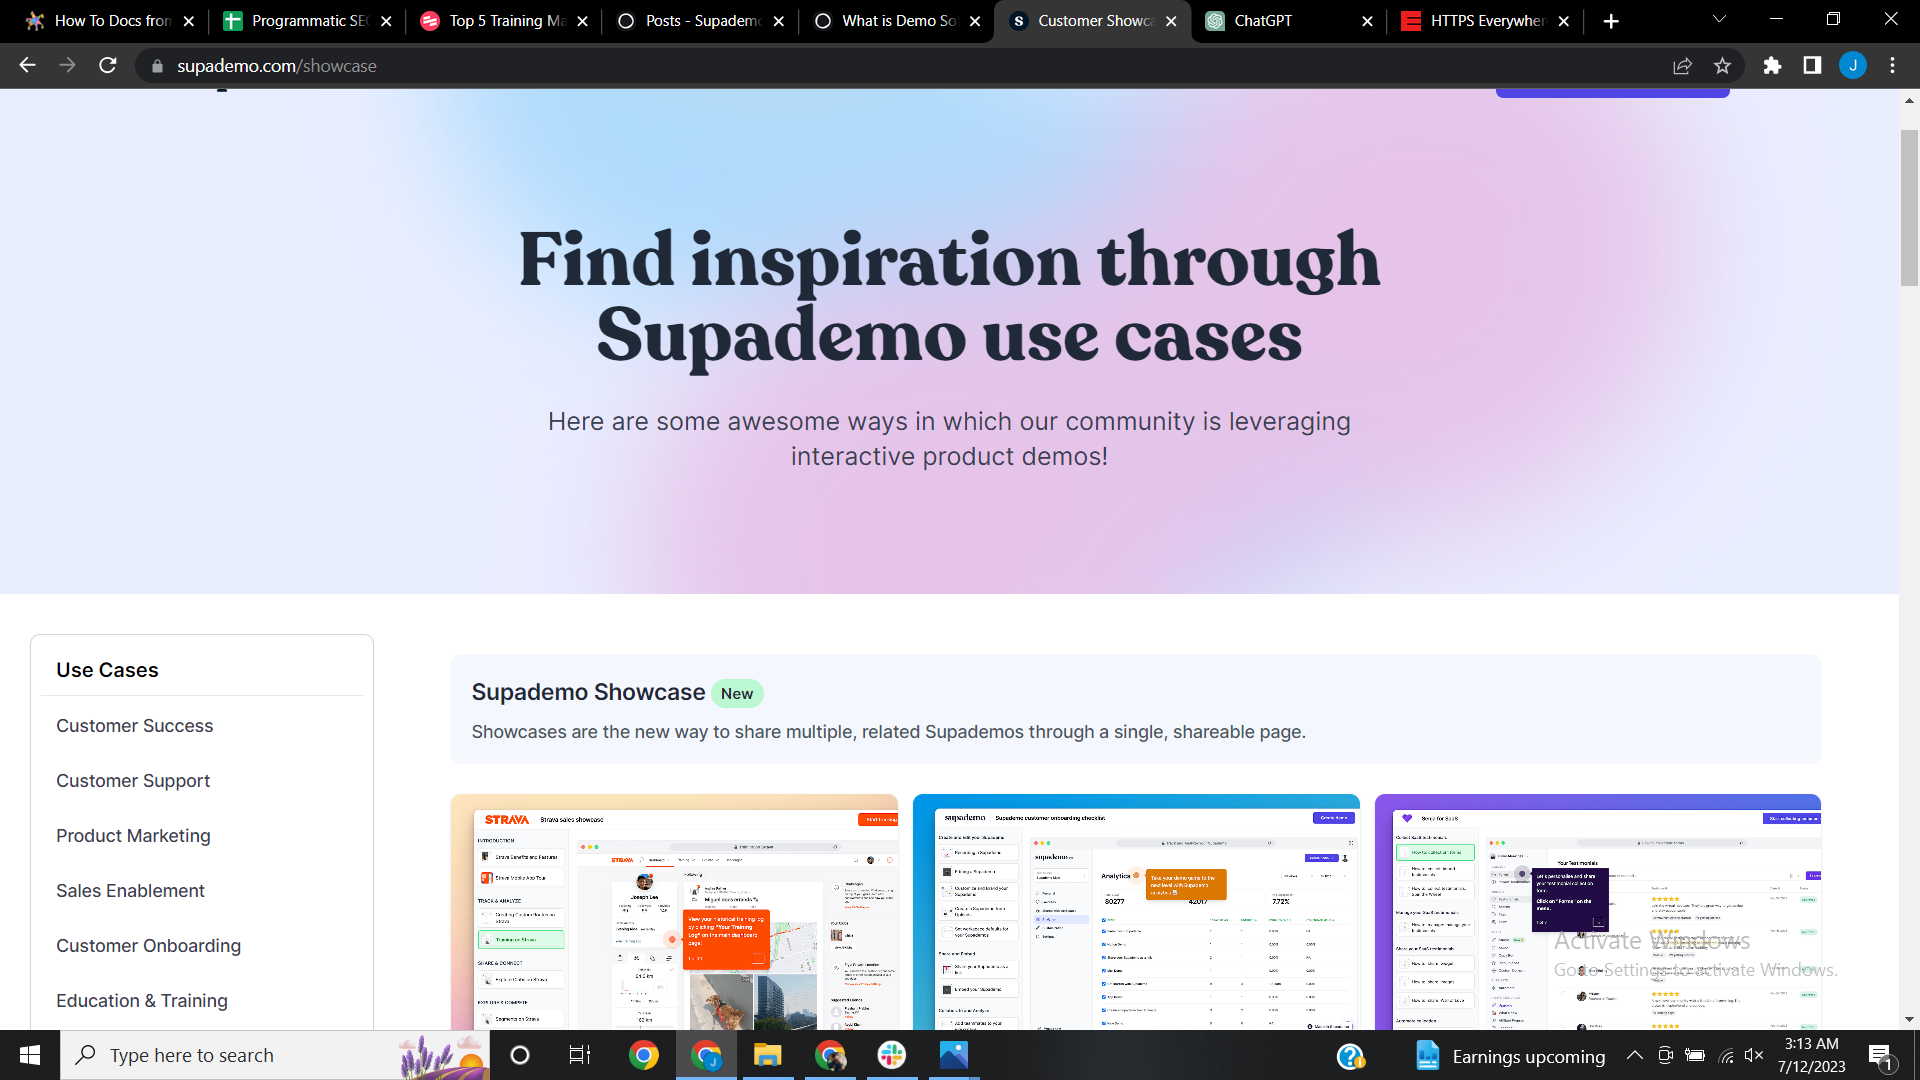Go back using browser back arrow

point(27,66)
